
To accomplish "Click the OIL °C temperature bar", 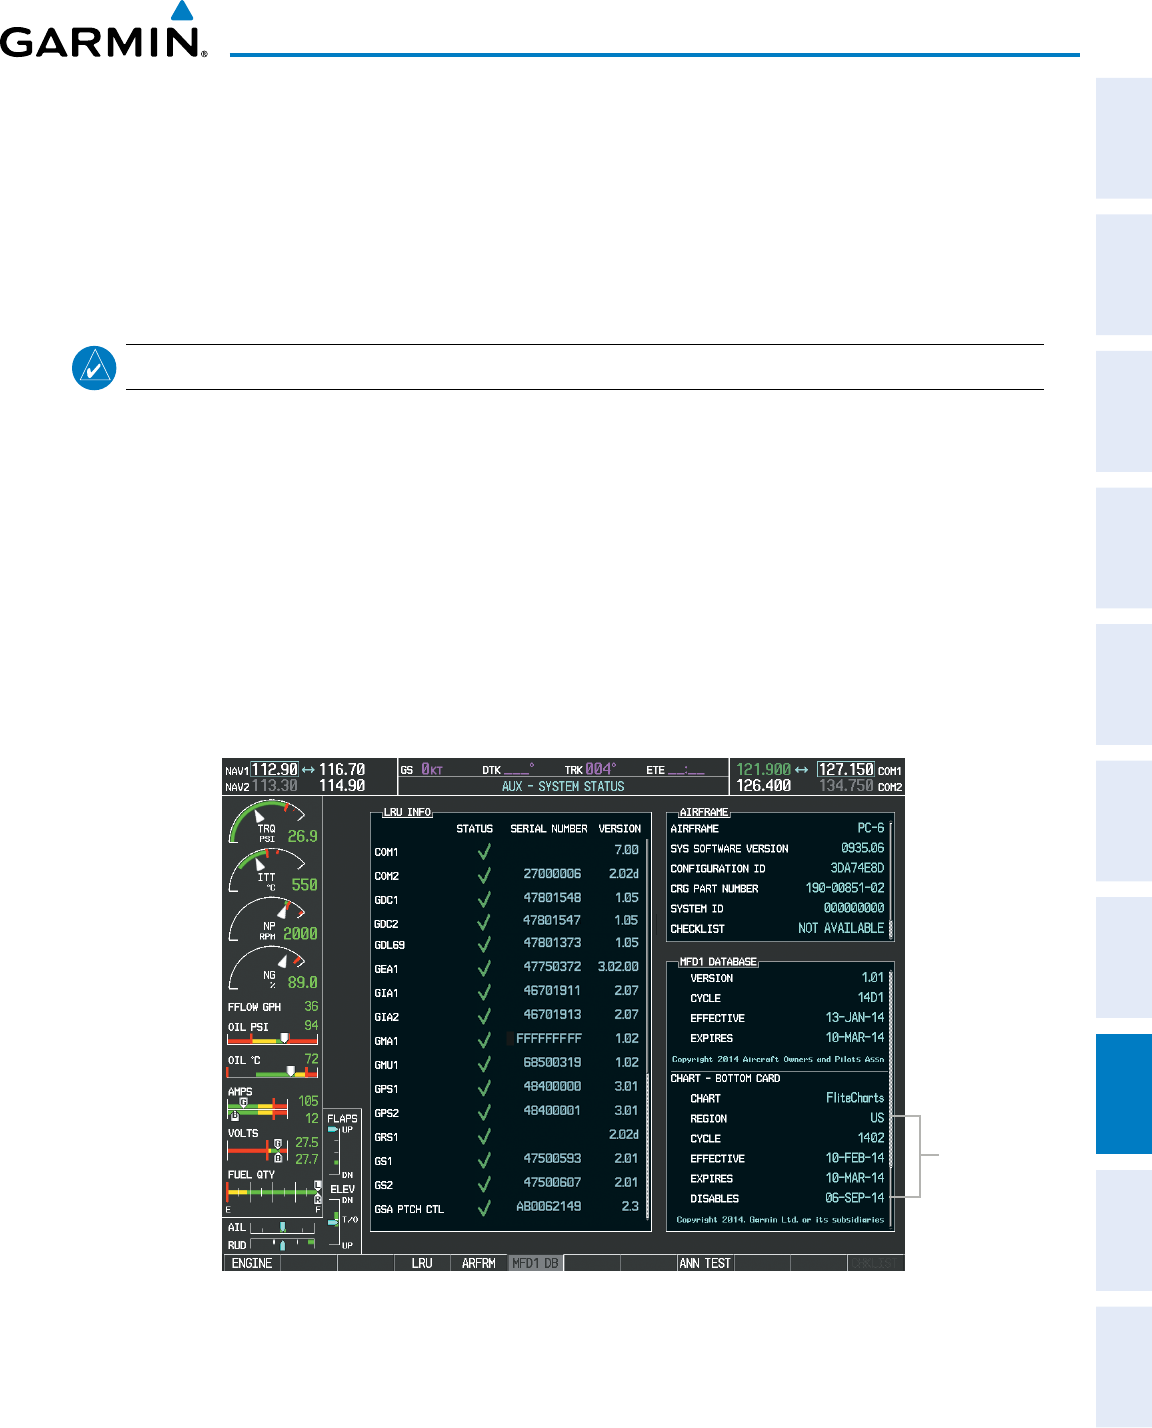I will [x=273, y=1072].
